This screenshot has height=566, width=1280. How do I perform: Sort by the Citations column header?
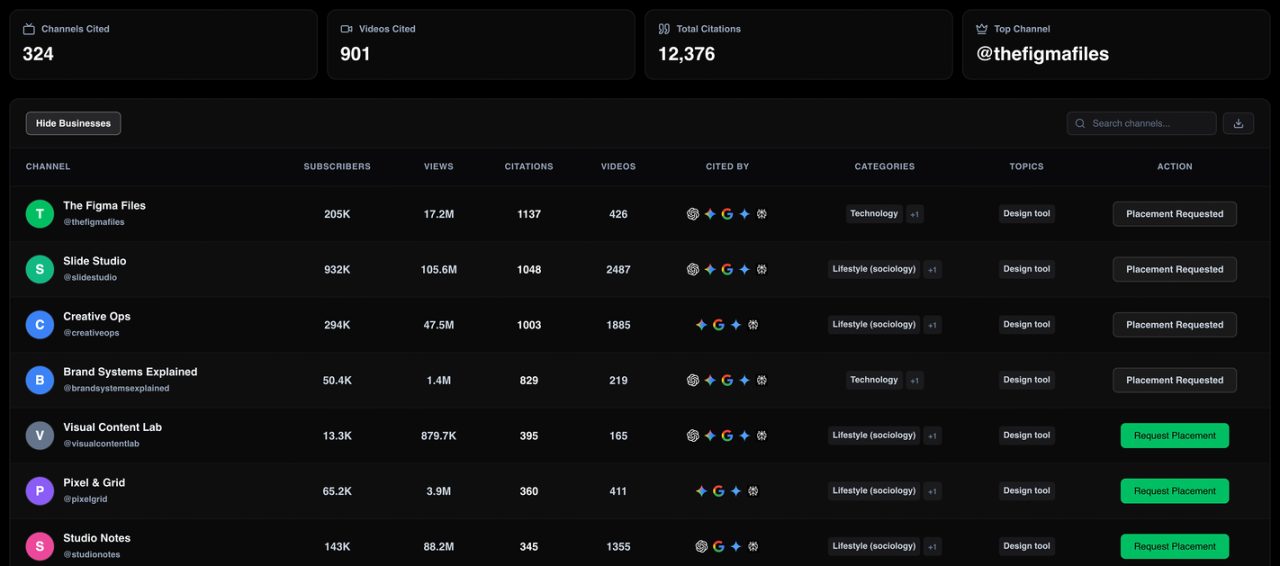tap(529, 167)
